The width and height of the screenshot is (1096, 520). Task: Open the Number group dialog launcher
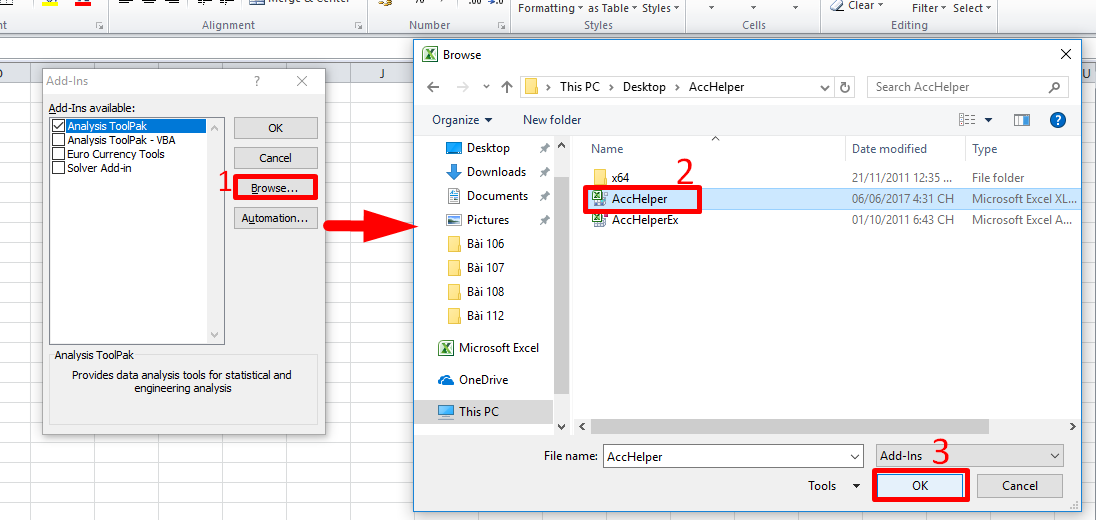(501, 26)
